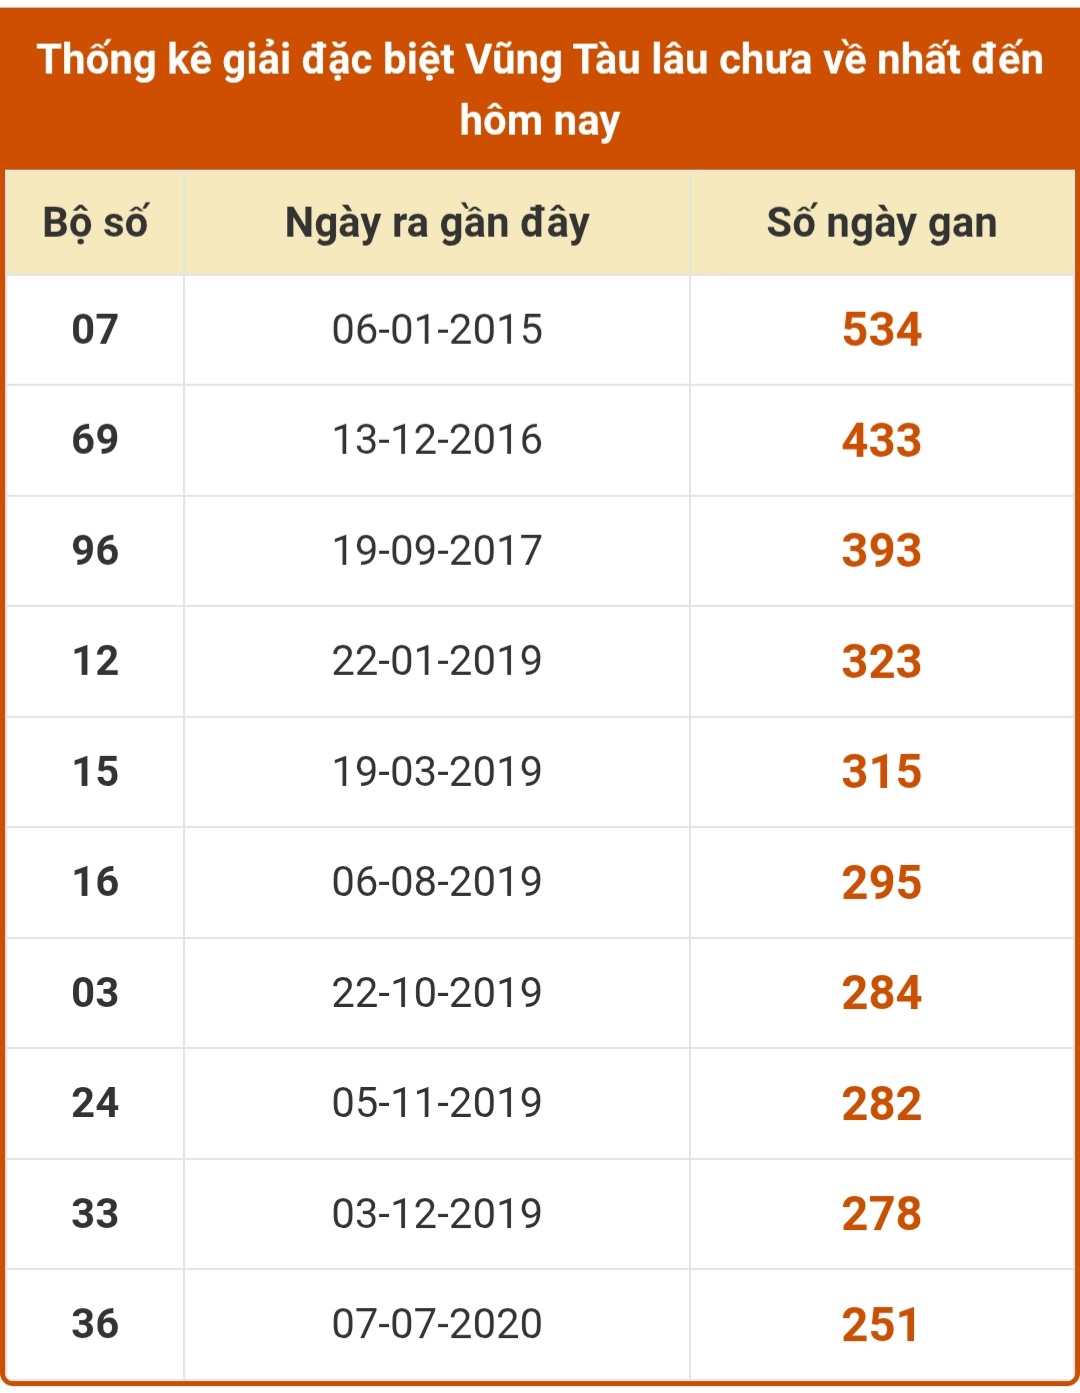The width and height of the screenshot is (1080, 1393).
Task: Click the date 19-09-2017
Action: click(x=437, y=550)
